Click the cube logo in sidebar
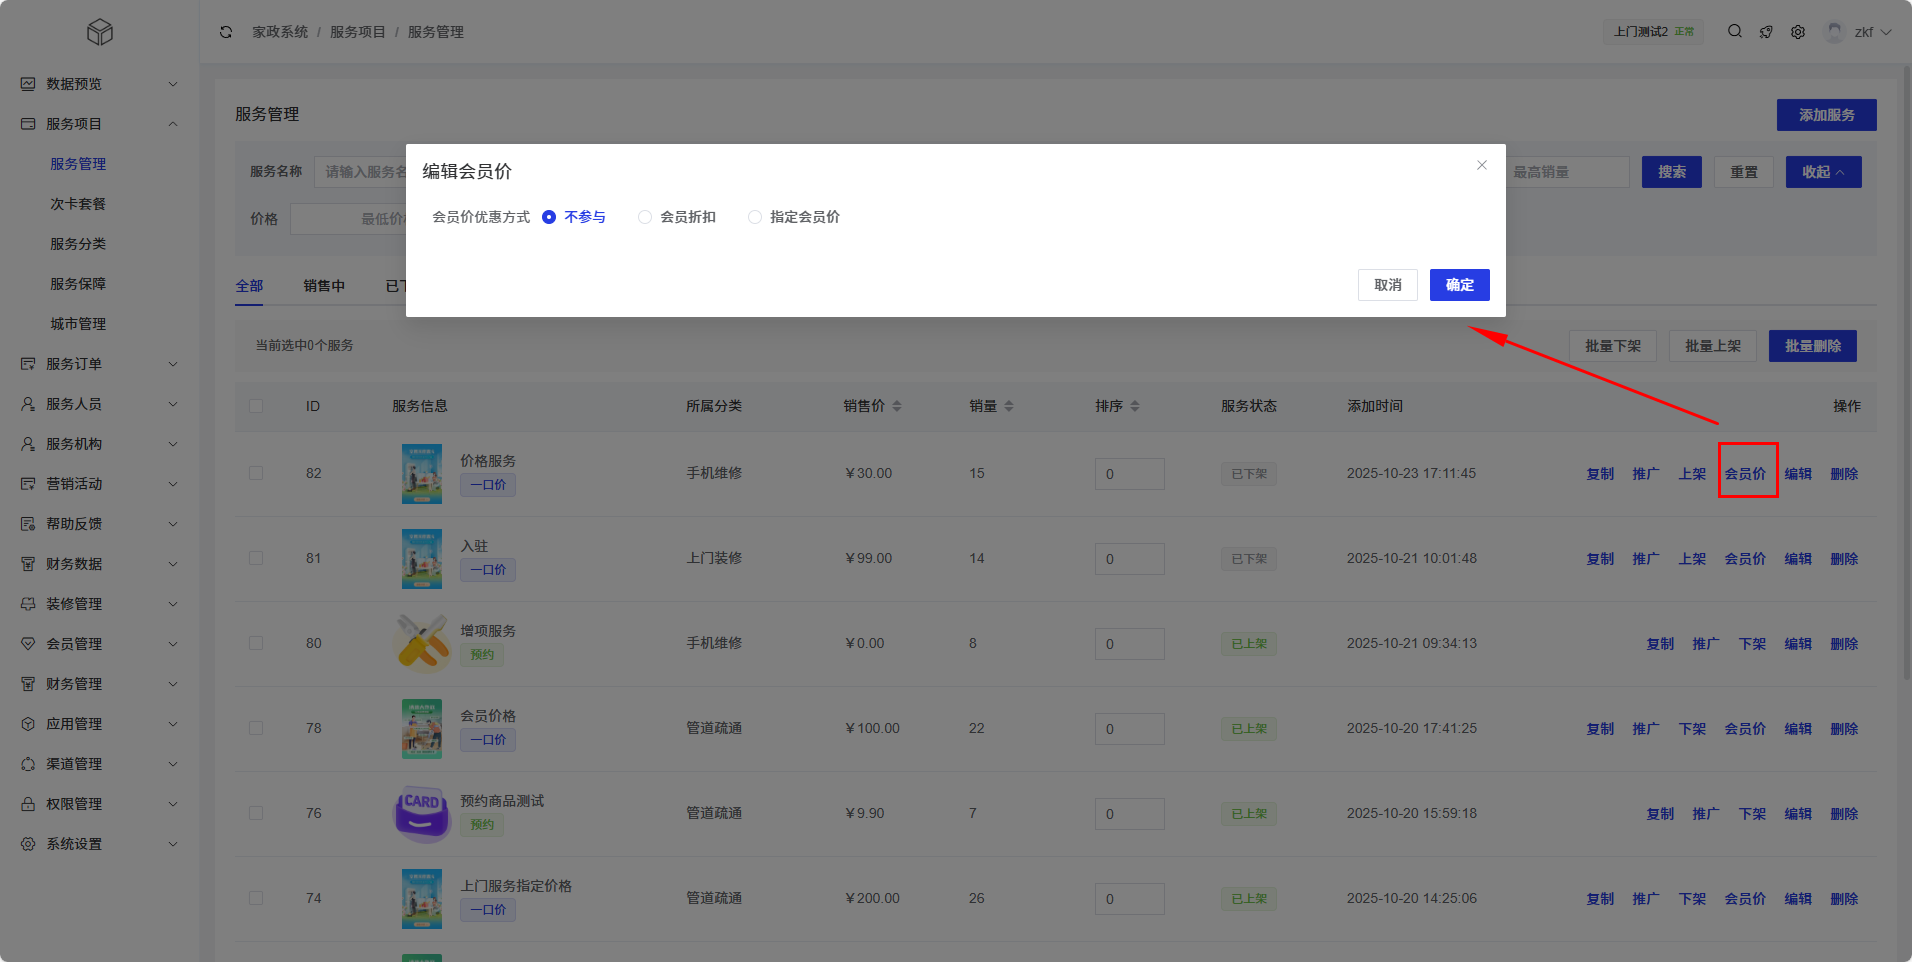This screenshot has height=962, width=1912. (x=100, y=32)
